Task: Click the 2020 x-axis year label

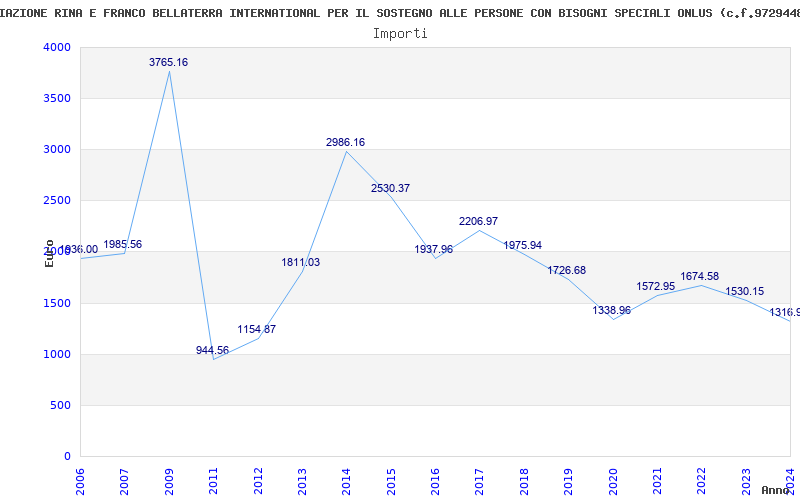Action: (613, 481)
